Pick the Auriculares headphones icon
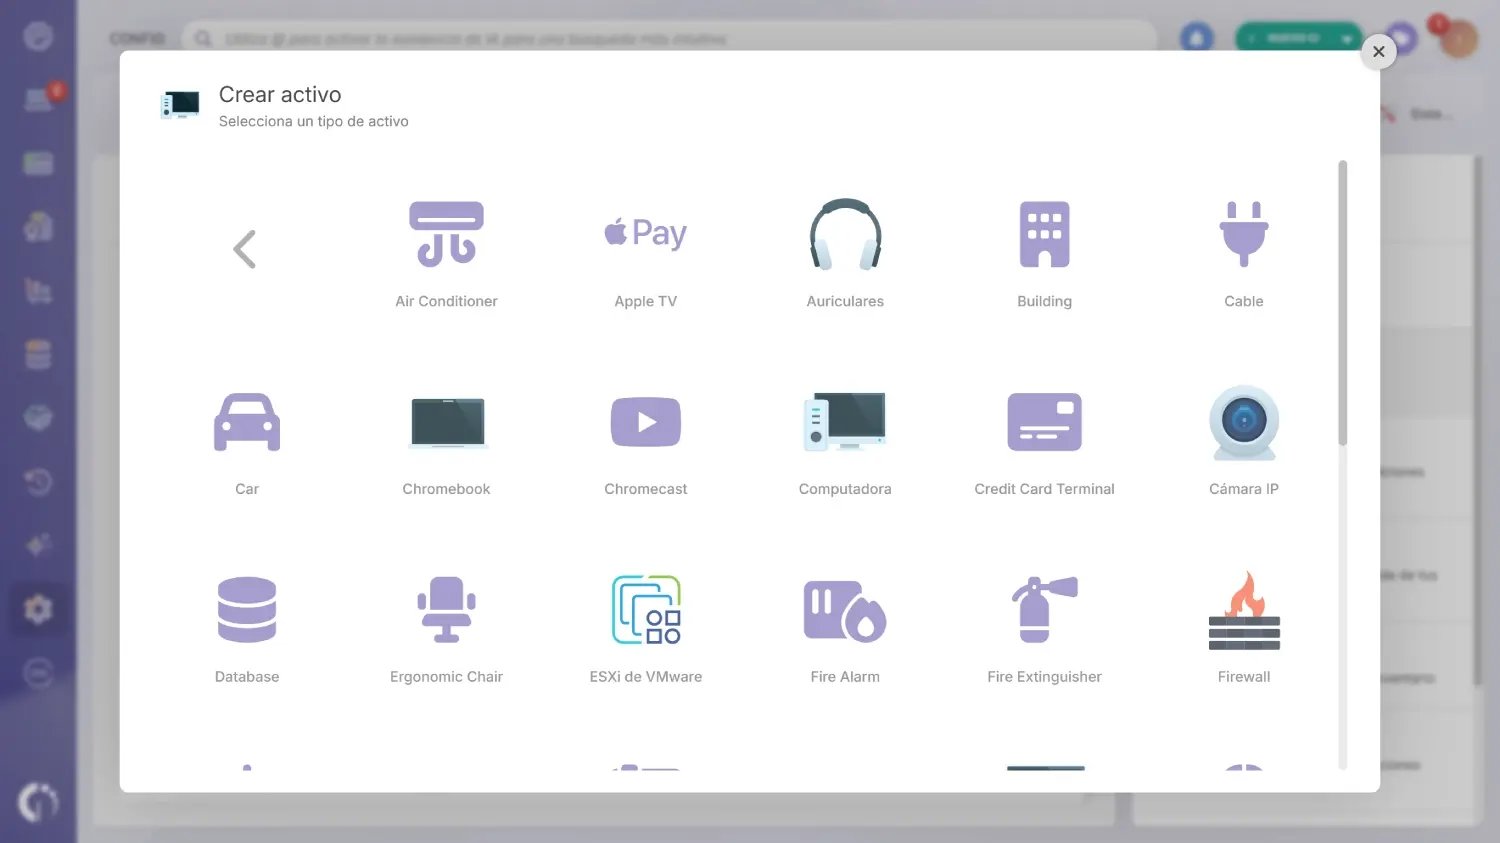 tap(845, 234)
